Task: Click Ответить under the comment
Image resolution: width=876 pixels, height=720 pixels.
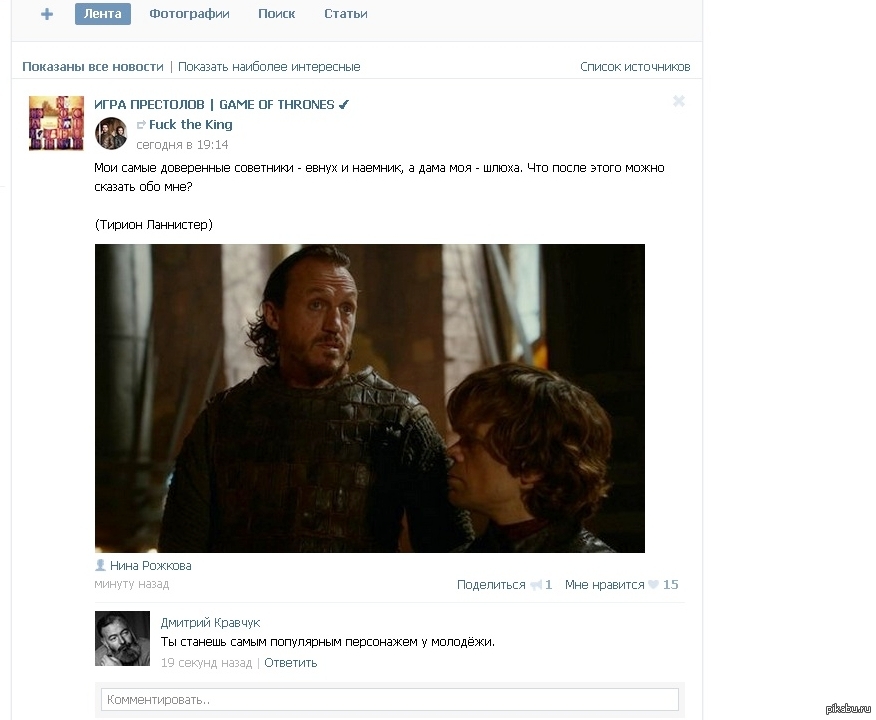Action: click(291, 663)
